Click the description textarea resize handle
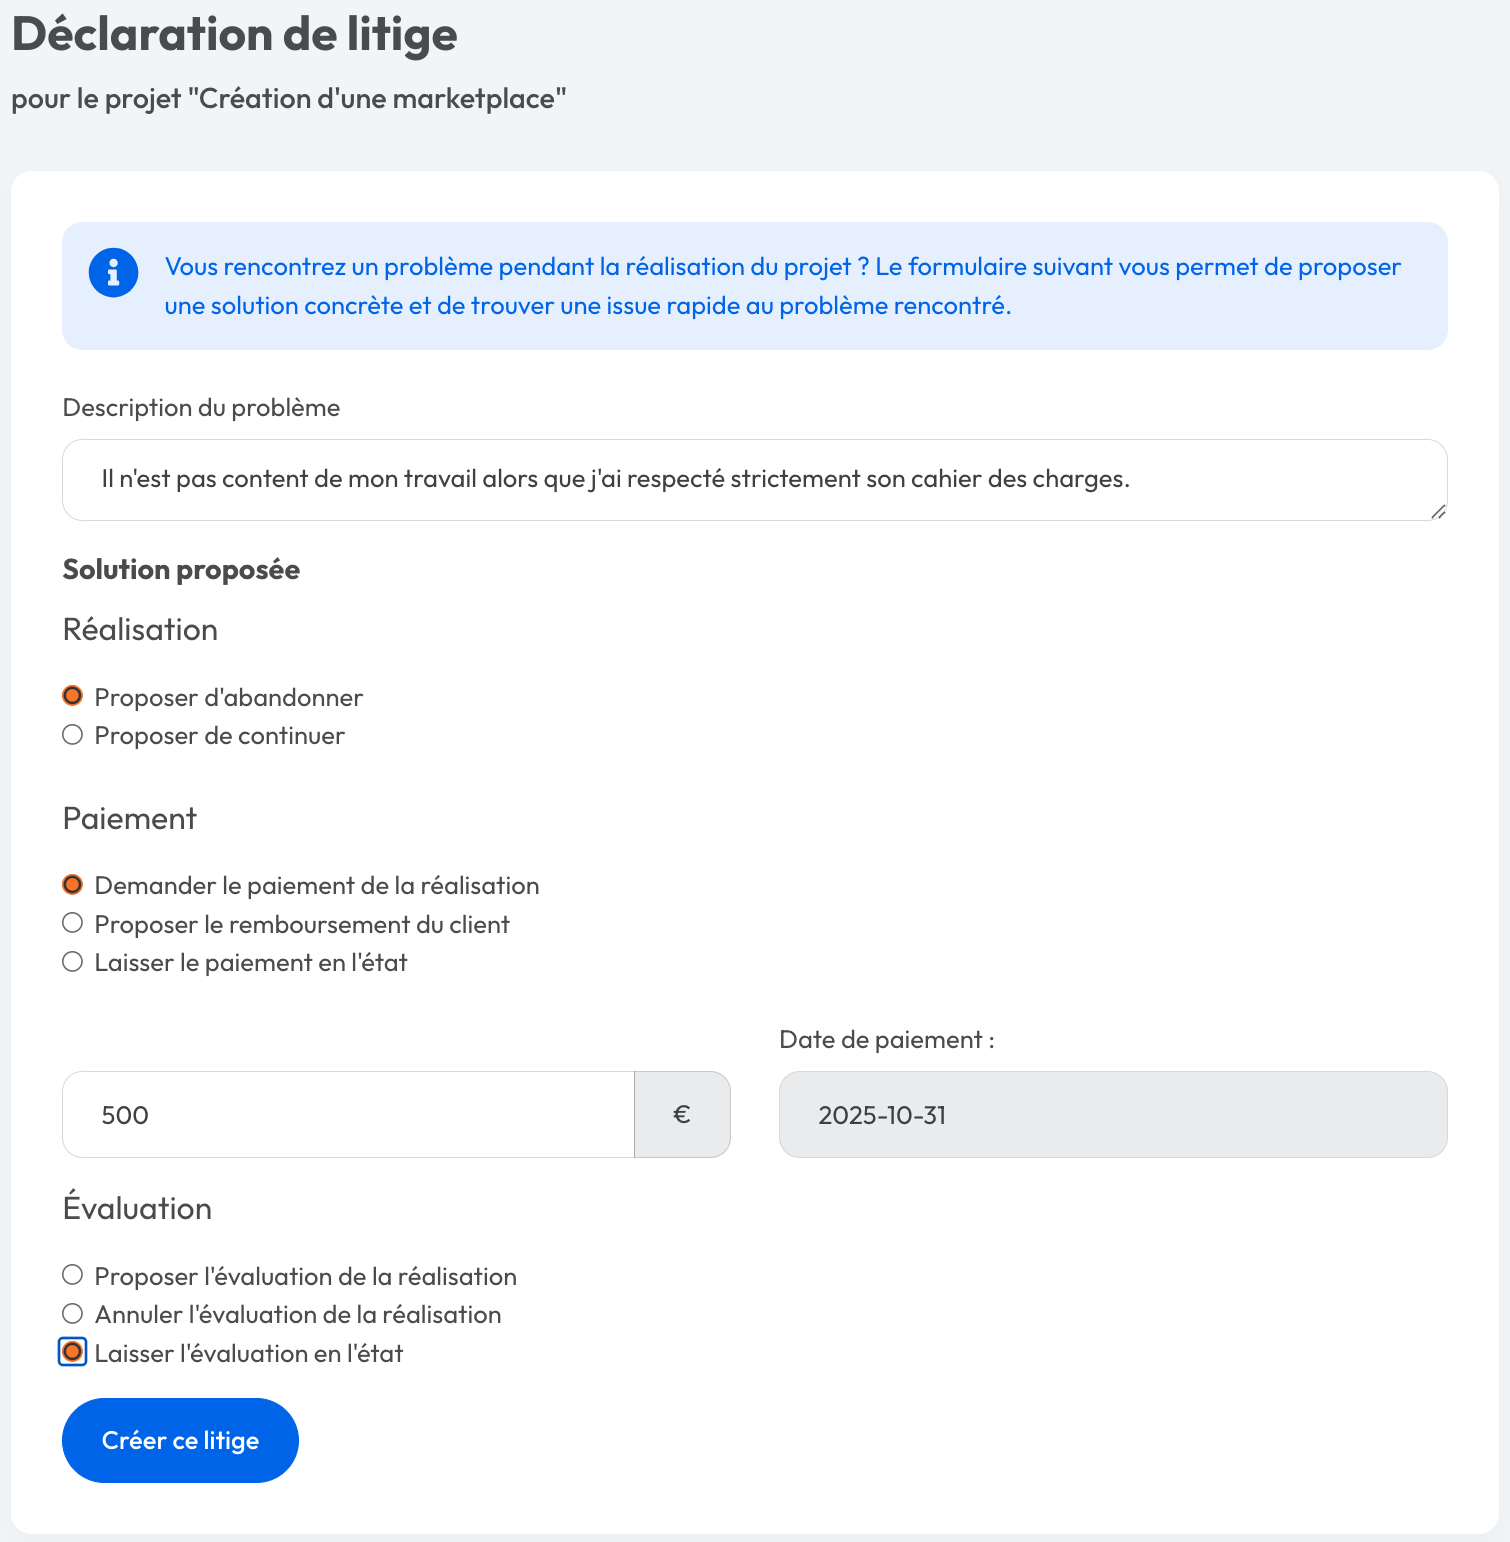1510x1542 pixels. [1438, 512]
